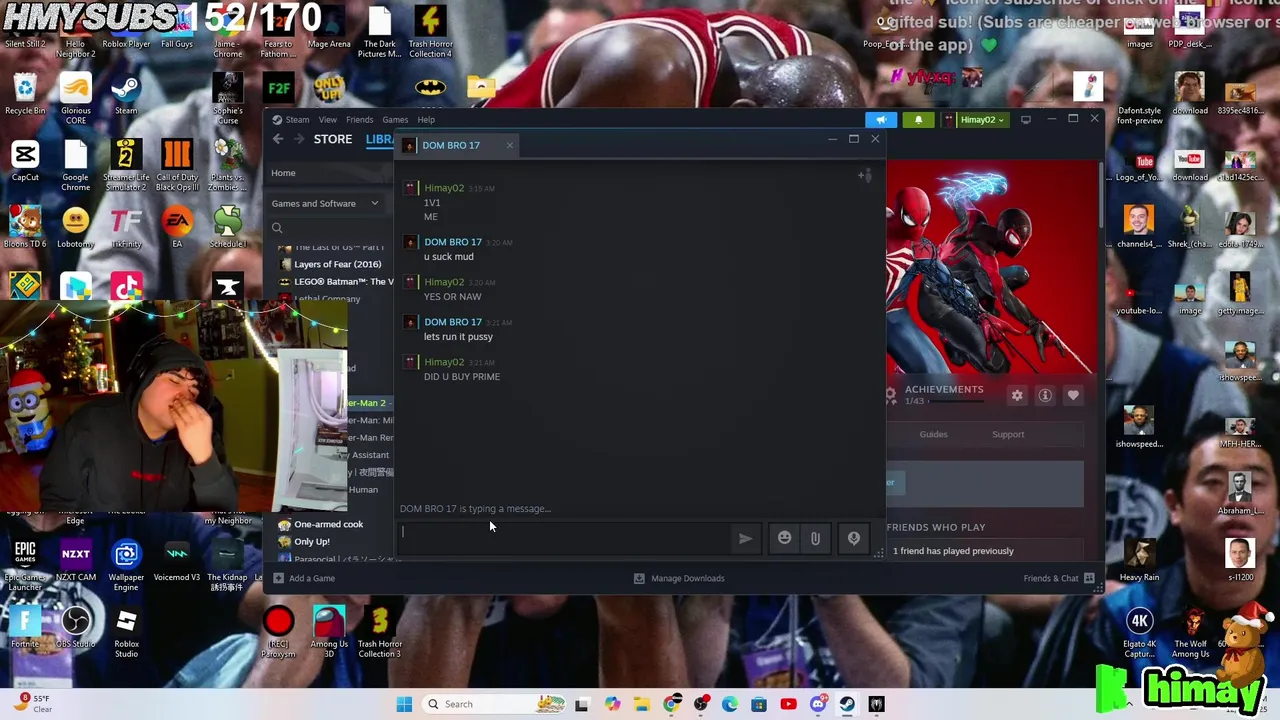Switch Steam to Big Picture mode icon
Image resolution: width=1280 pixels, height=720 pixels.
(1025, 120)
